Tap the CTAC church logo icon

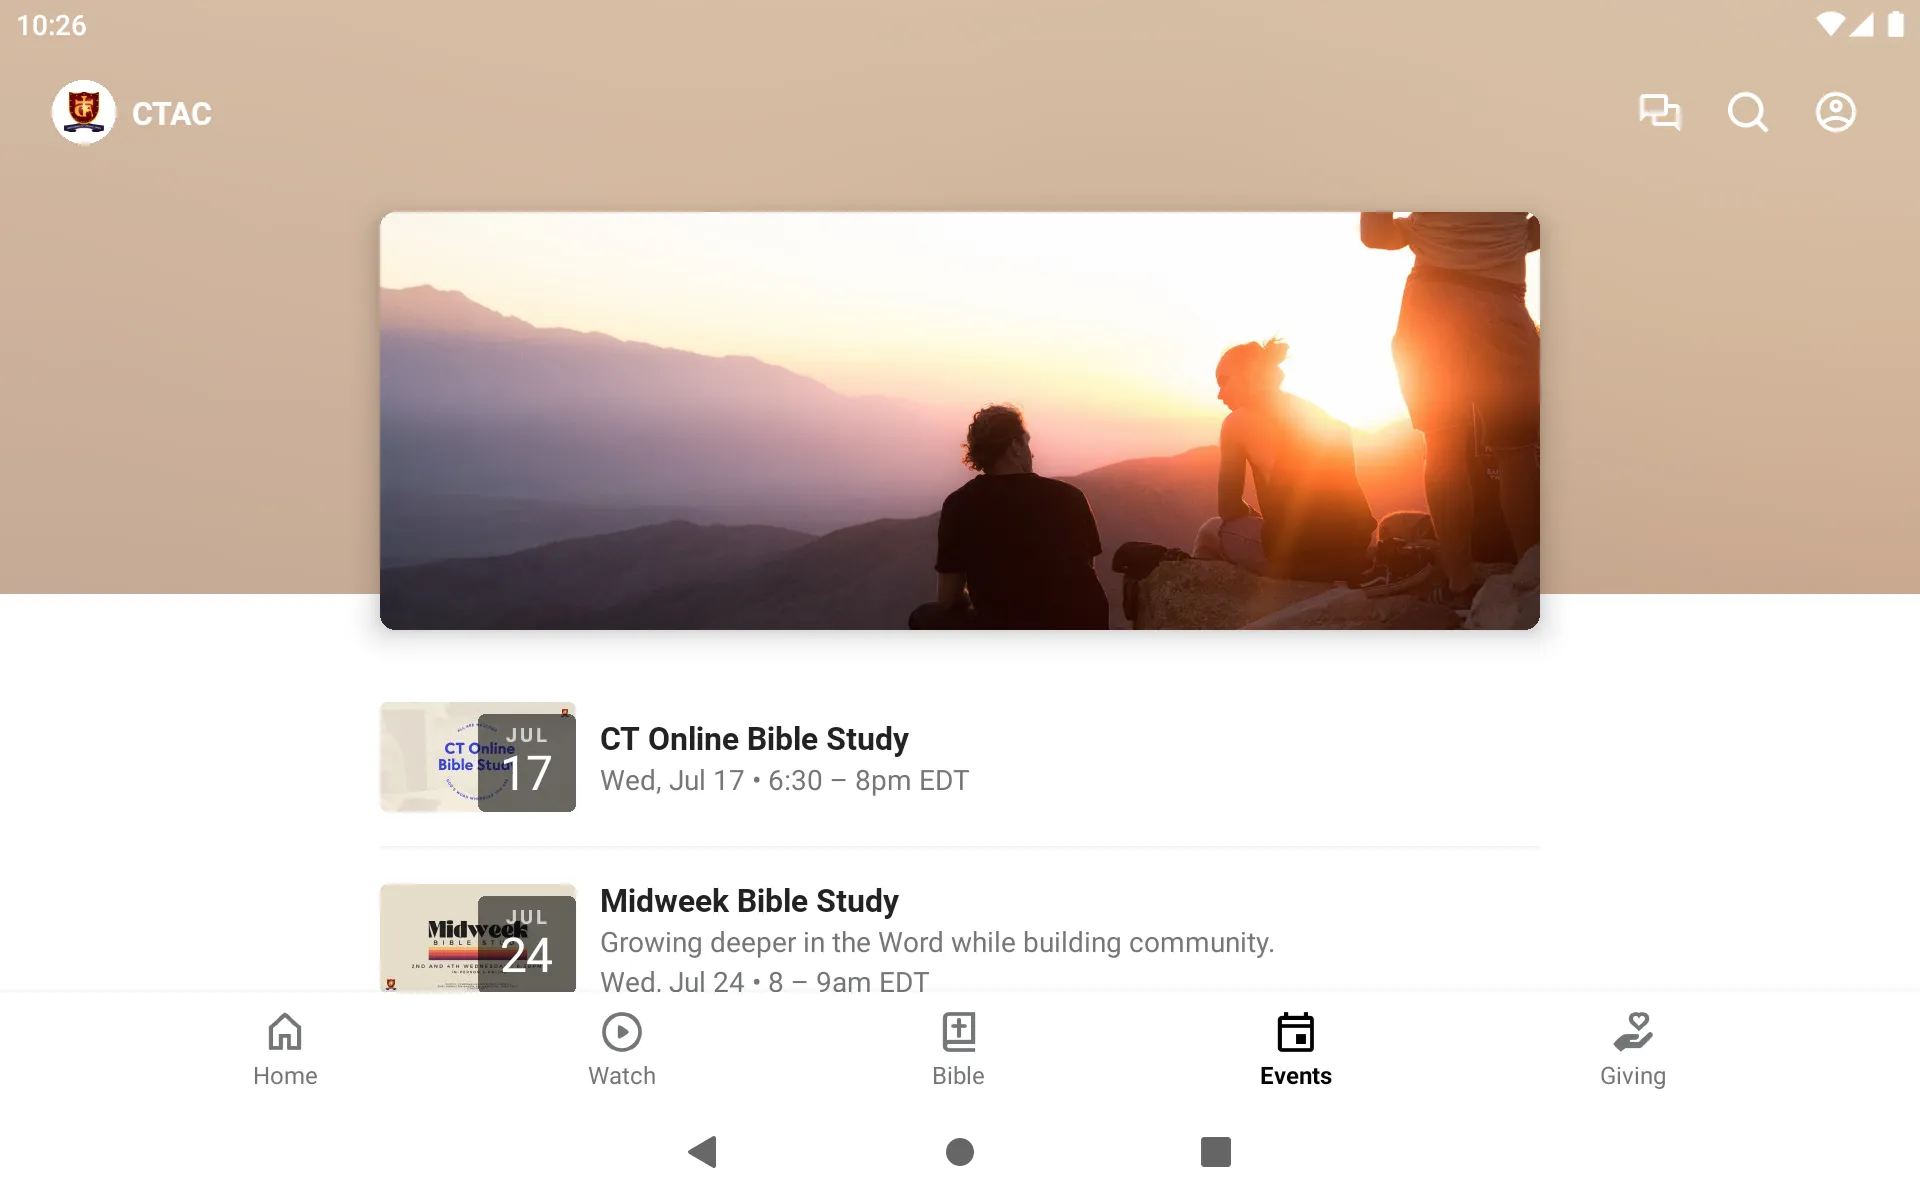tap(83, 111)
